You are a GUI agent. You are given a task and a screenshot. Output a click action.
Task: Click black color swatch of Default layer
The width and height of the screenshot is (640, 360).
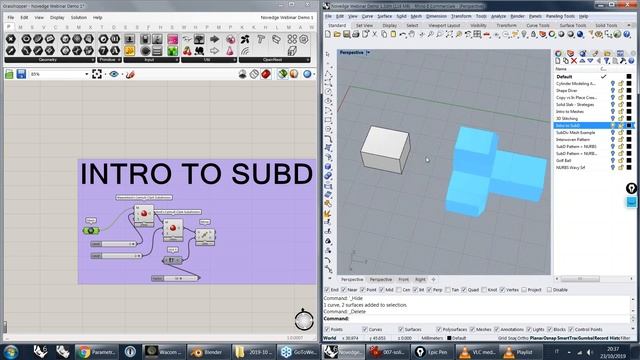click(x=629, y=76)
